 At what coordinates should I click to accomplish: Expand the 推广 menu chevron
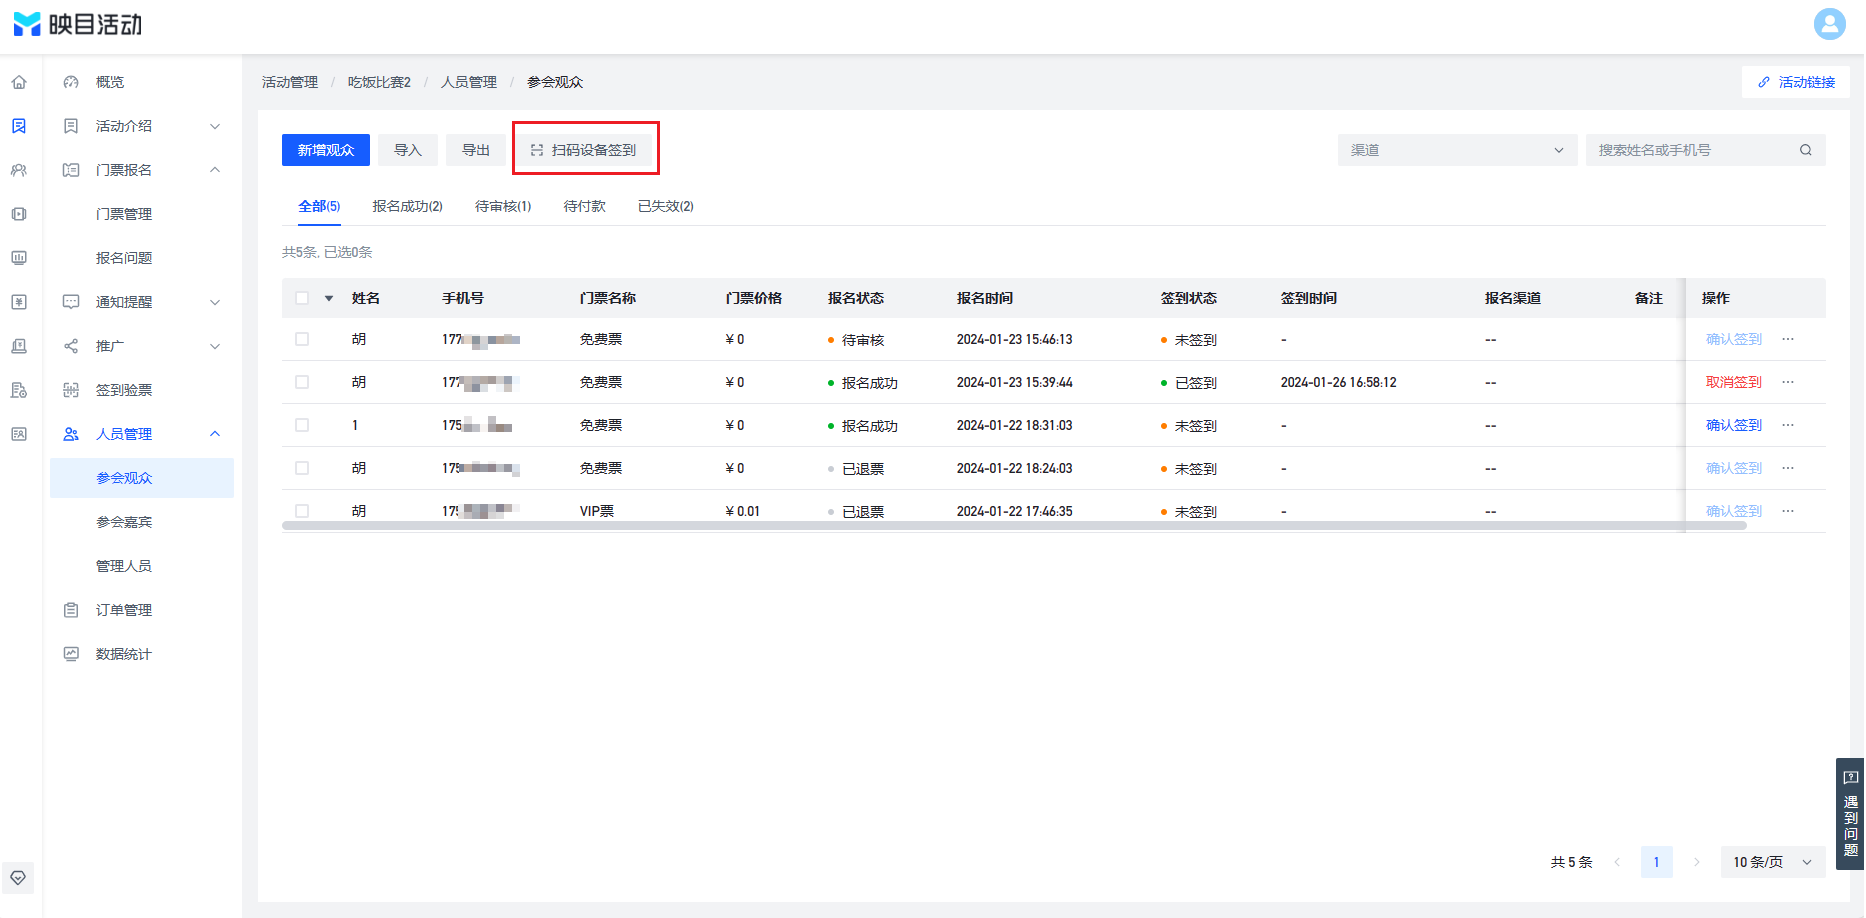coord(215,346)
